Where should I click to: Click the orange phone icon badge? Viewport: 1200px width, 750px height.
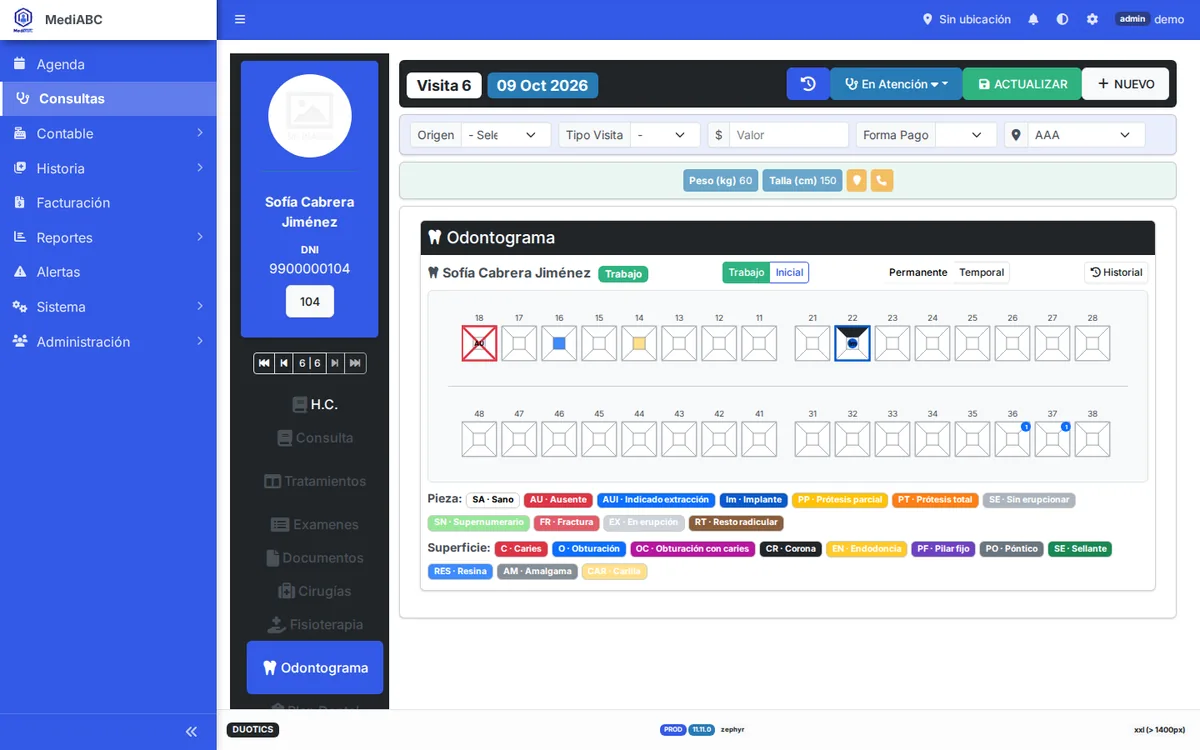point(881,181)
